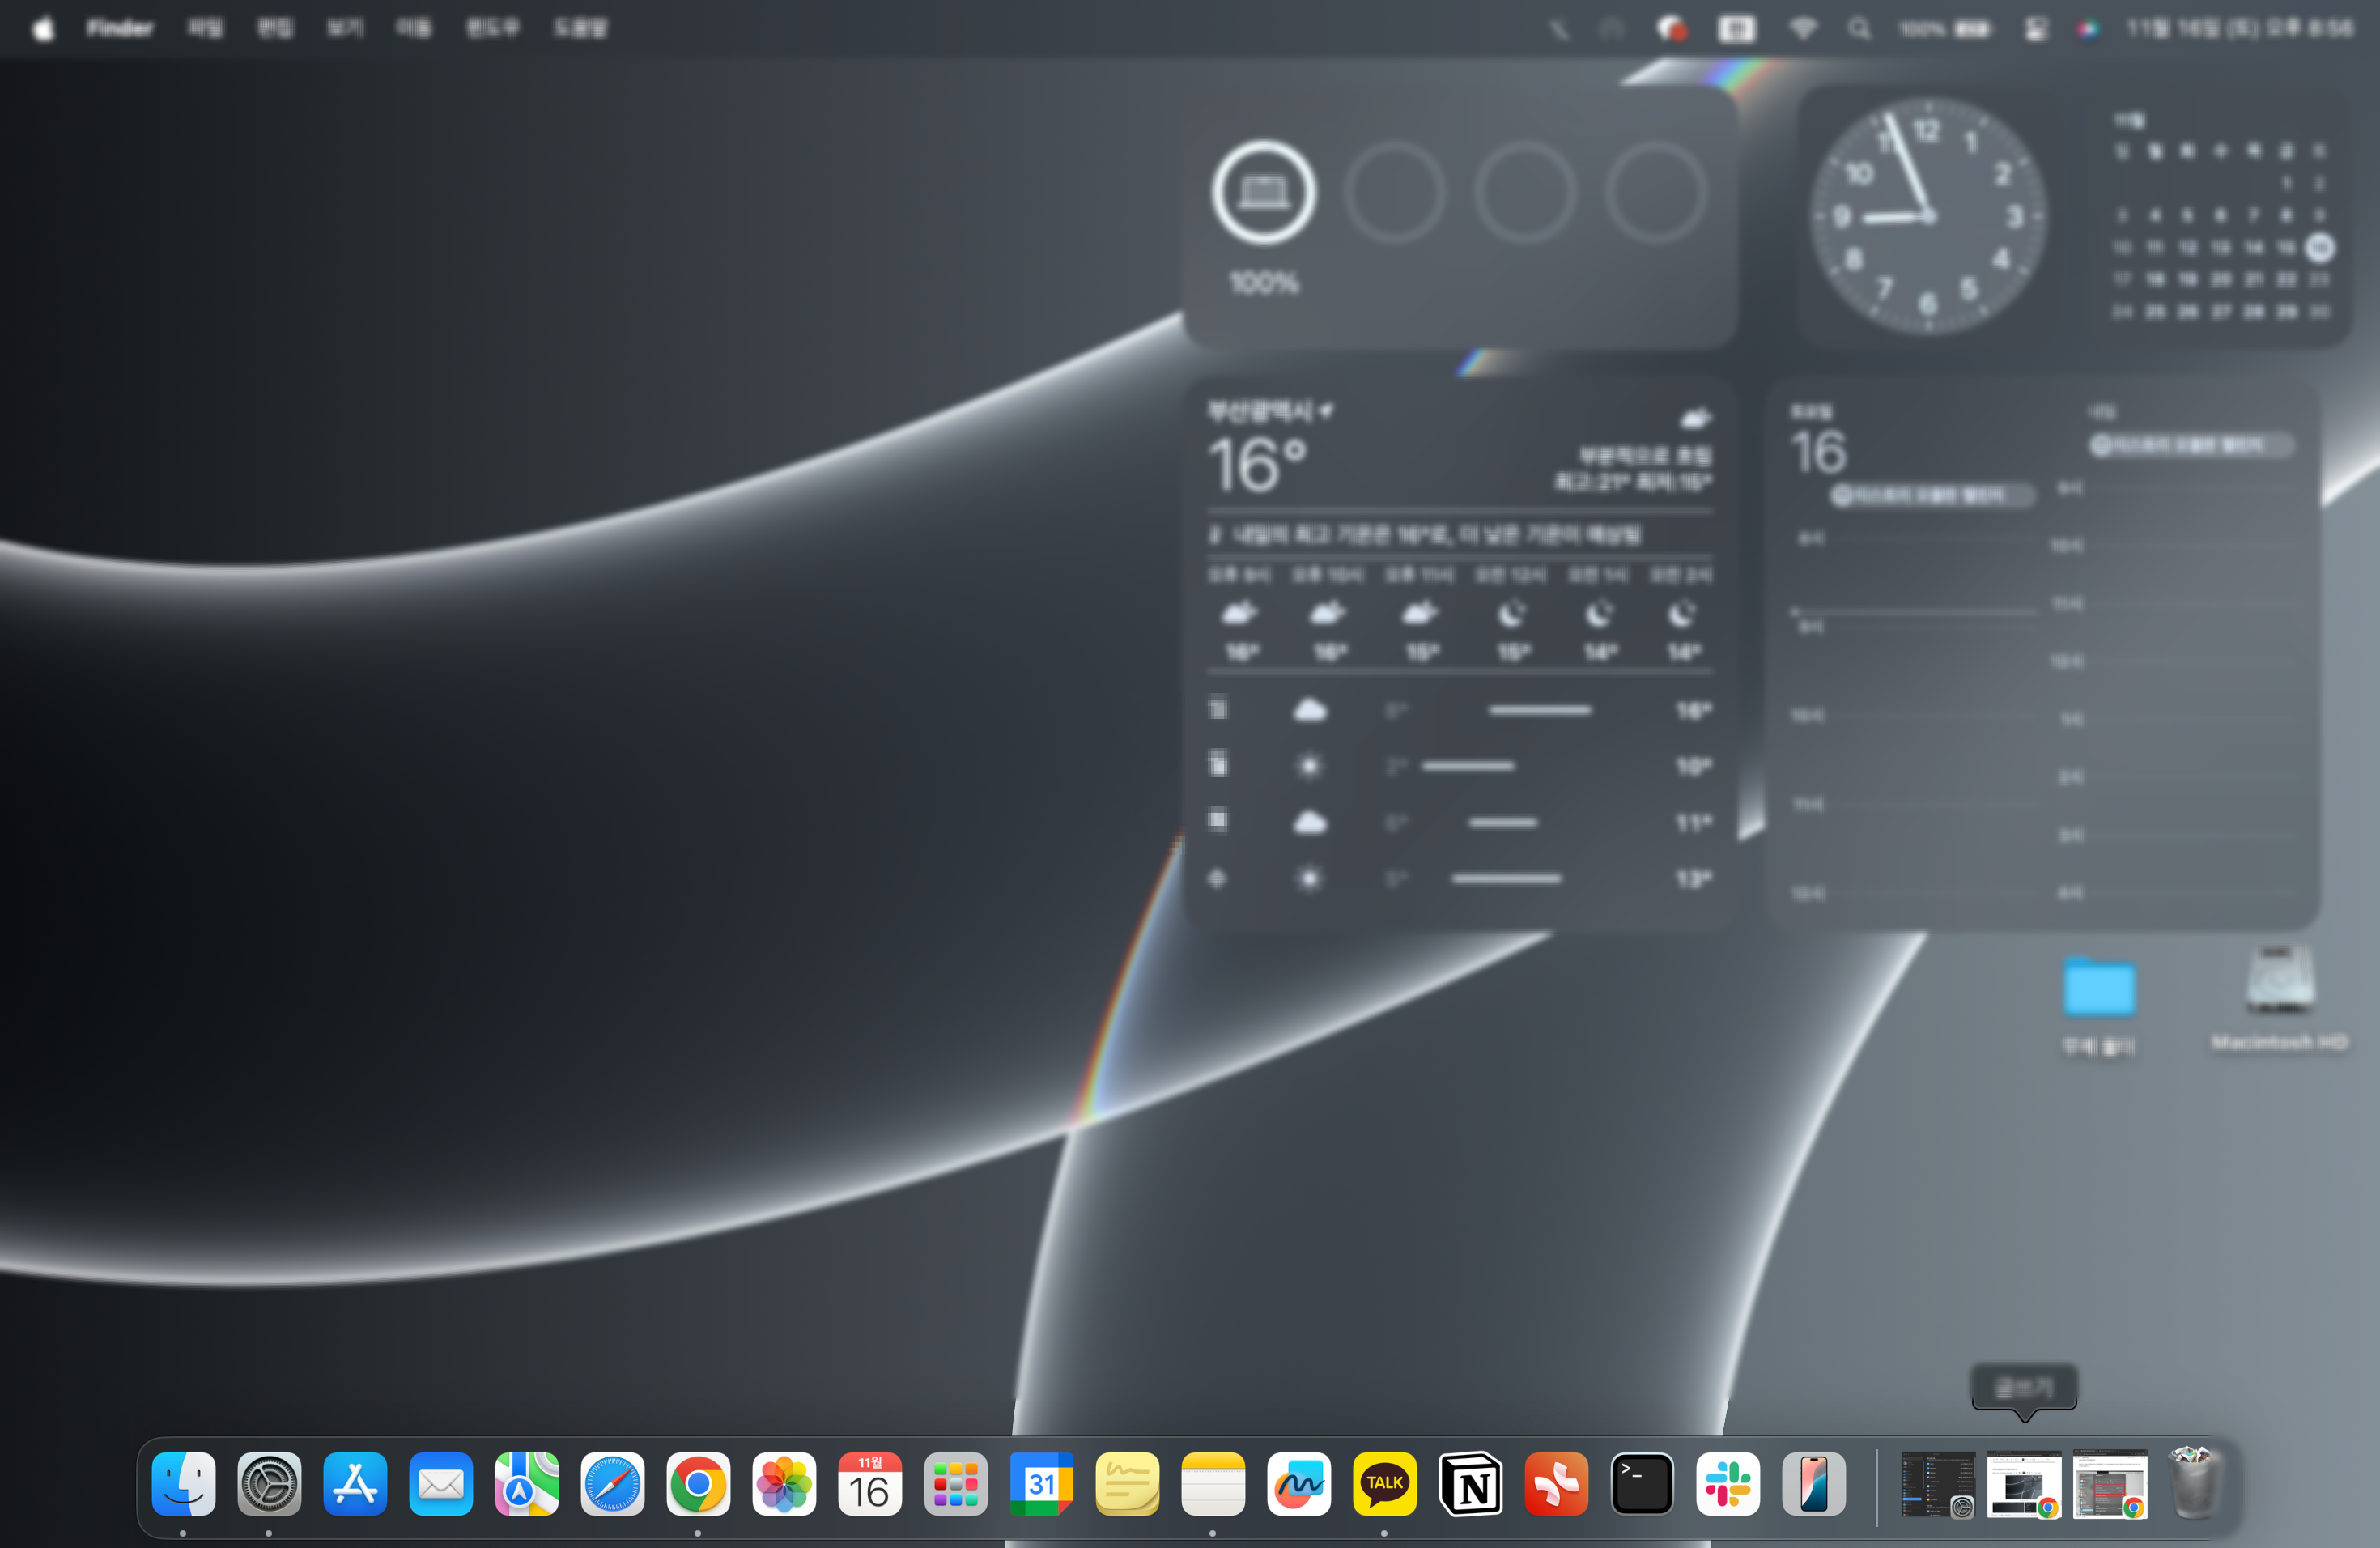Screen dimensions: 2380x1548
Task: Open Launchpad from the Dock
Action: 955,1483
